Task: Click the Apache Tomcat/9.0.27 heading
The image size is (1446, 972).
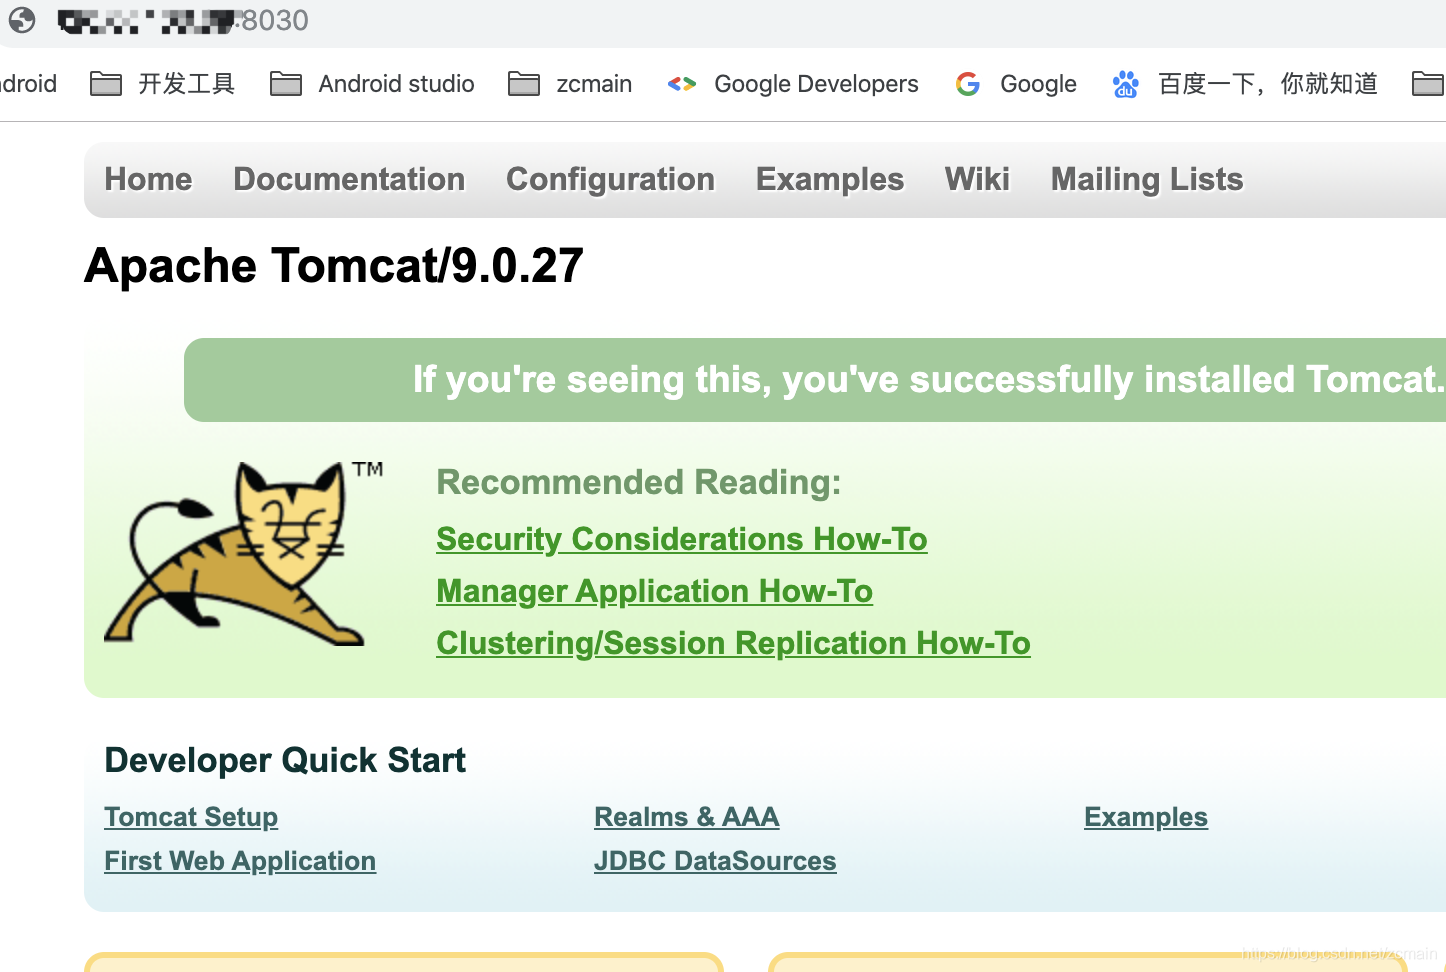Action: 334,266
